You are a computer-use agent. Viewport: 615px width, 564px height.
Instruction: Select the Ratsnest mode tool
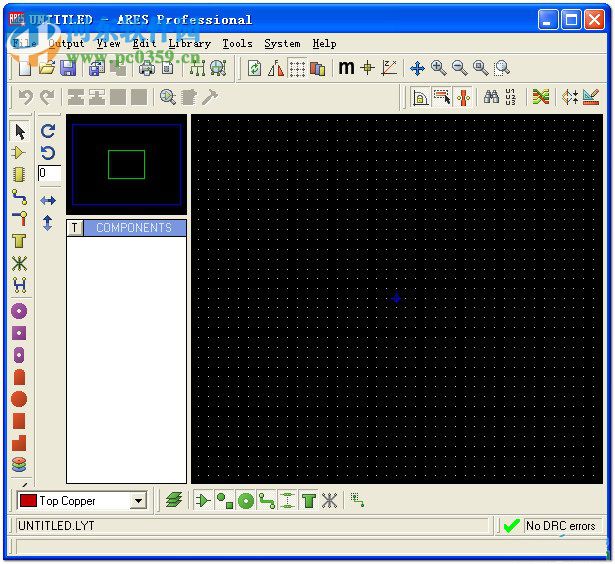coord(19,263)
